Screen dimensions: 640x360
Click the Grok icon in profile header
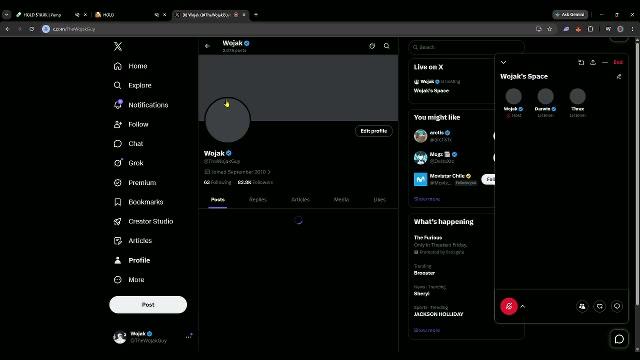372,46
